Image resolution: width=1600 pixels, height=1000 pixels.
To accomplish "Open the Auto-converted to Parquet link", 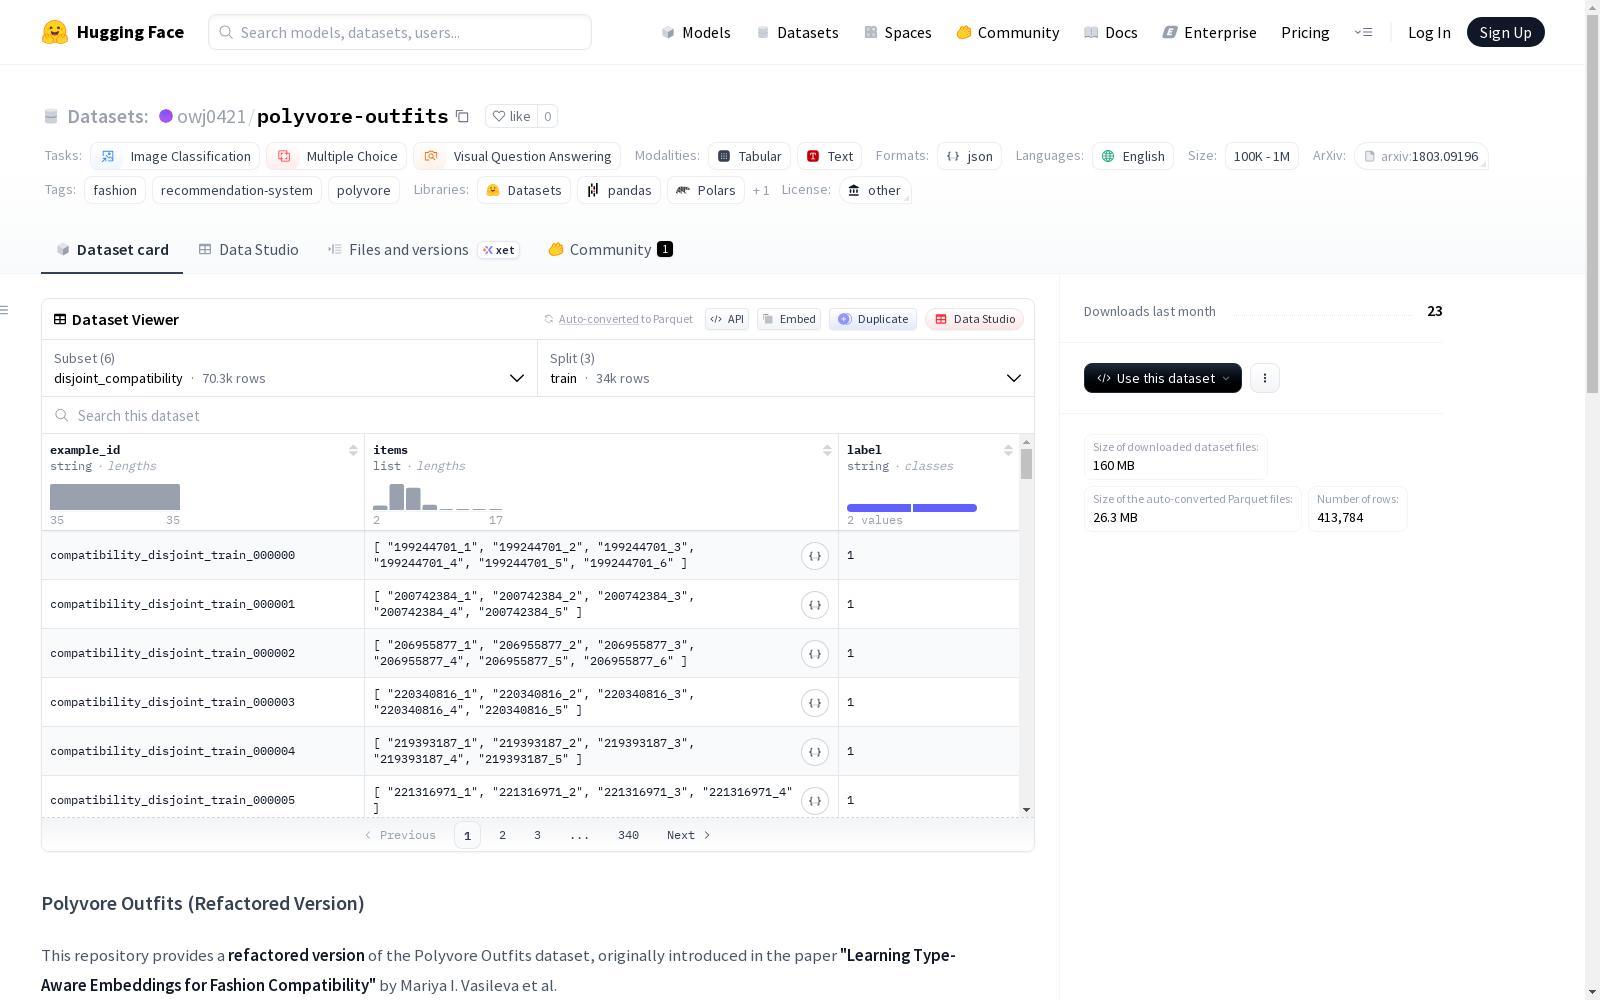I will [x=598, y=319].
